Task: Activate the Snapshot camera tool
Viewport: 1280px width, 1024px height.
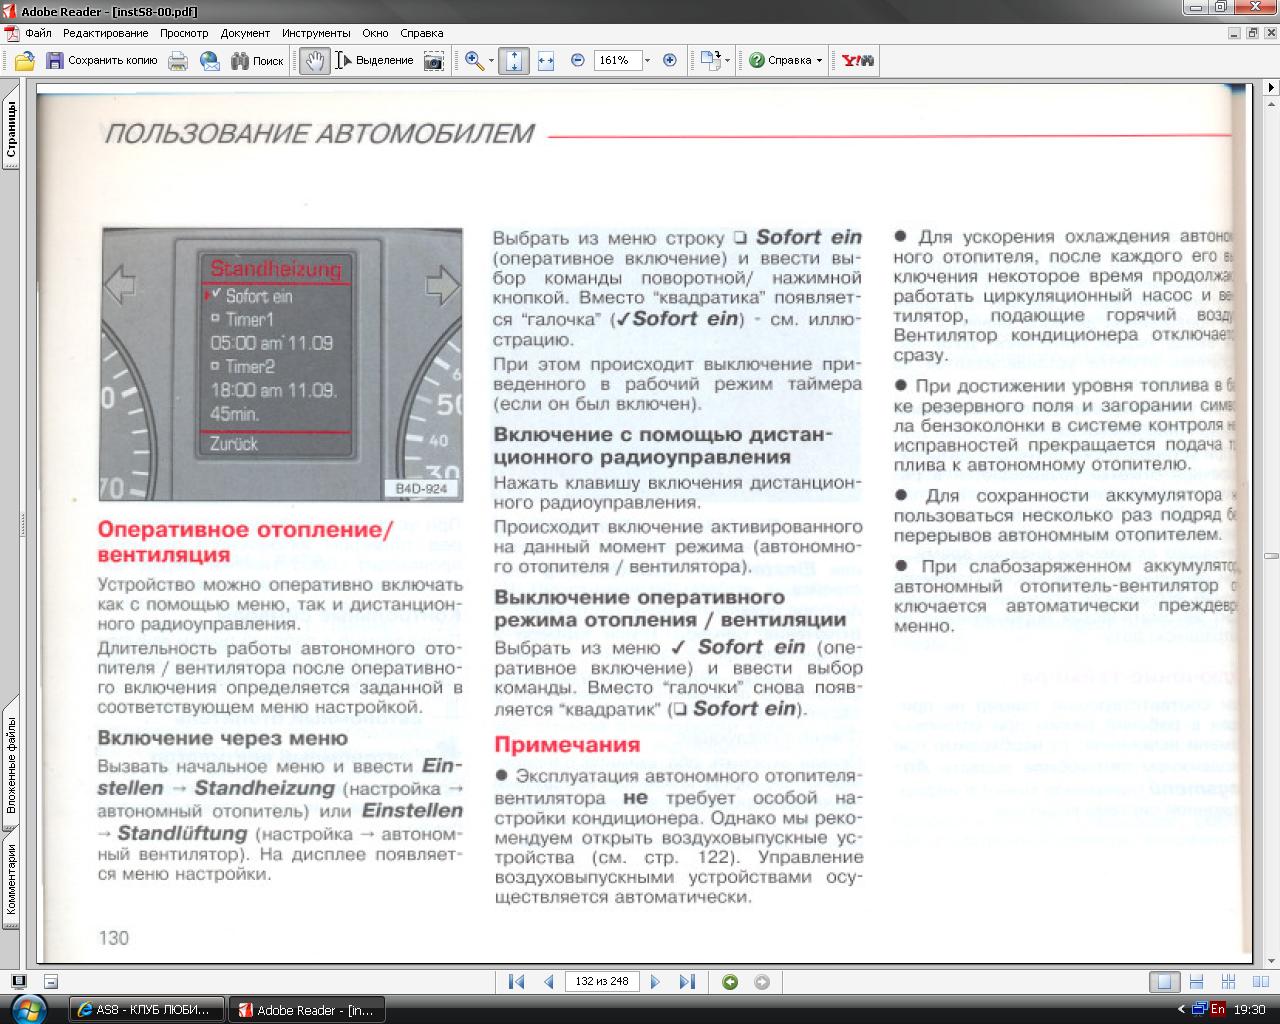Action: (x=433, y=61)
